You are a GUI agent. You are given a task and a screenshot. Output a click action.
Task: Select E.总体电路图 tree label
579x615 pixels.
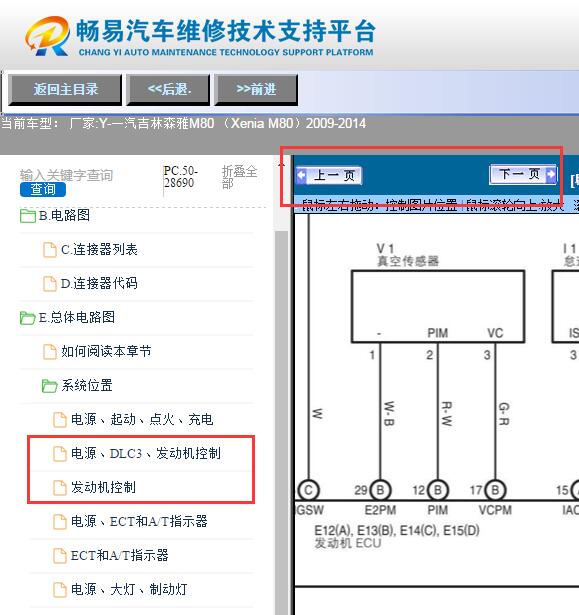pyautogui.click(x=77, y=317)
